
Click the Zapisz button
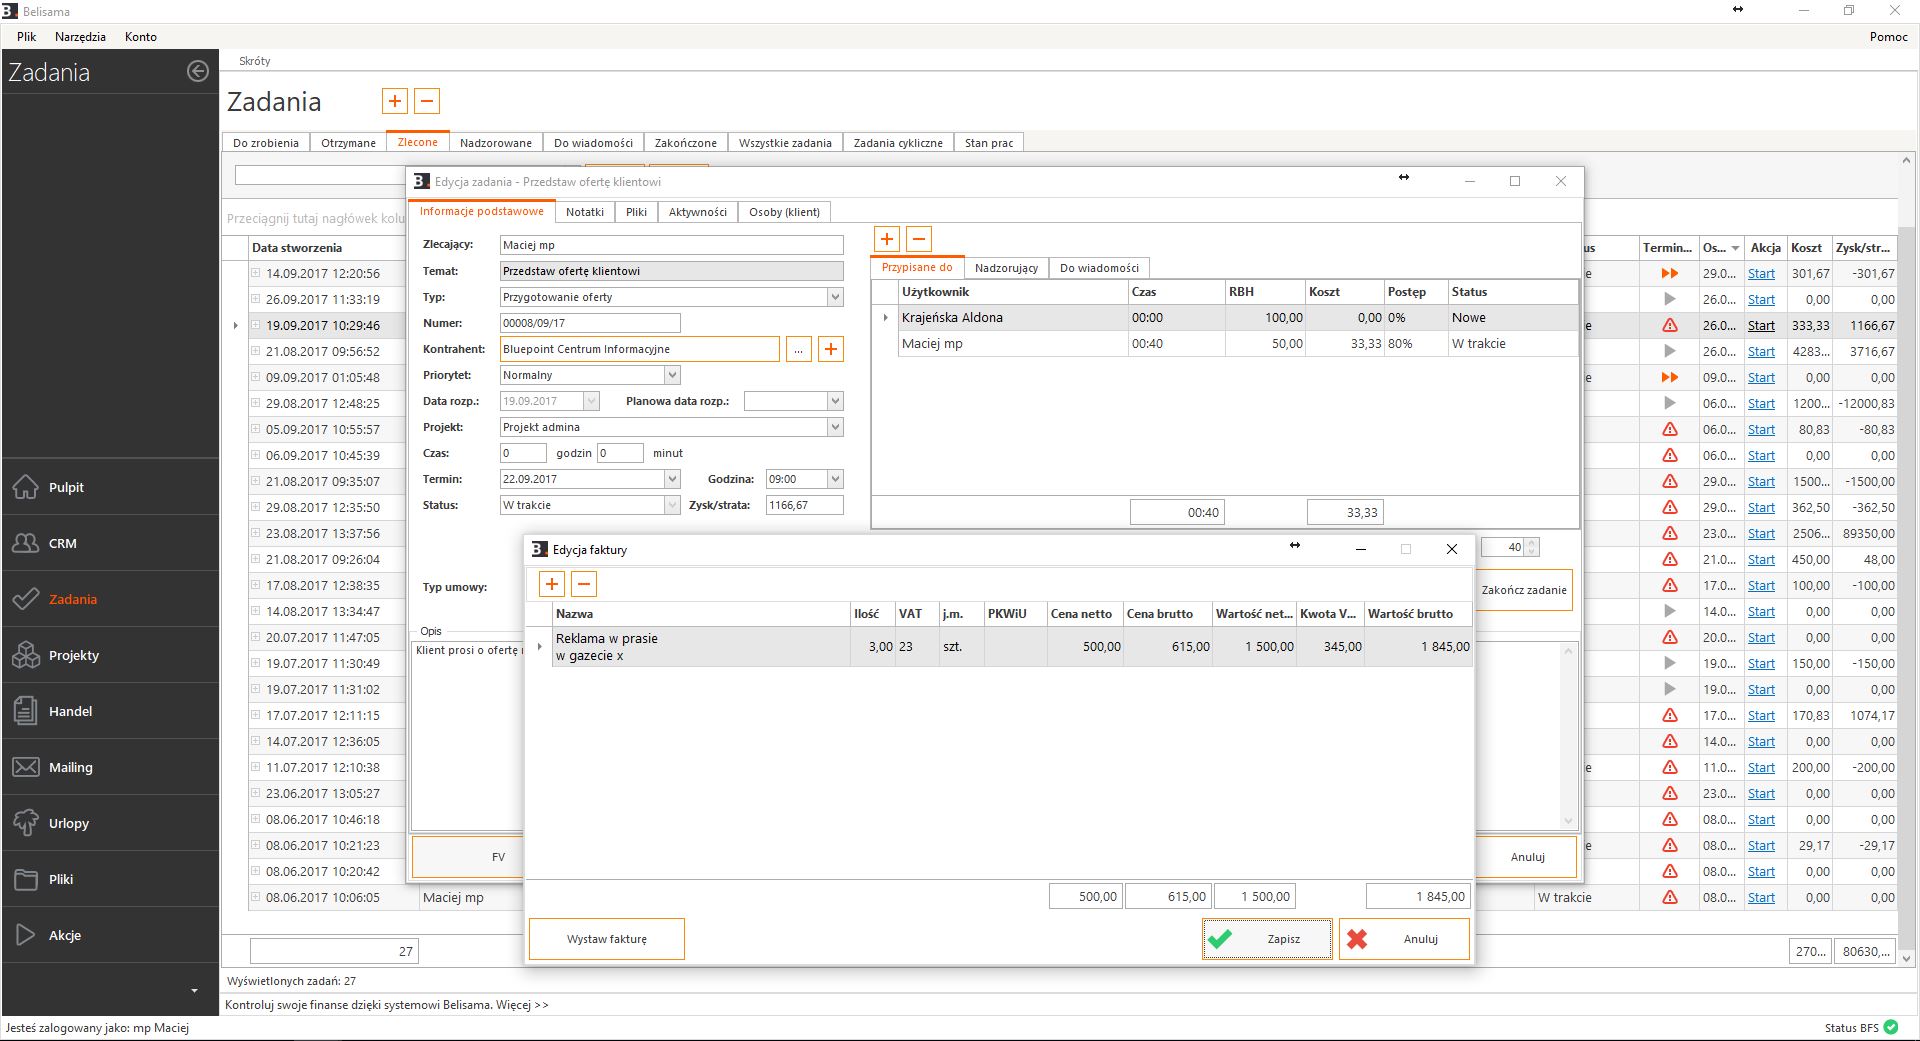pyautogui.click(x=1267, y=939)
